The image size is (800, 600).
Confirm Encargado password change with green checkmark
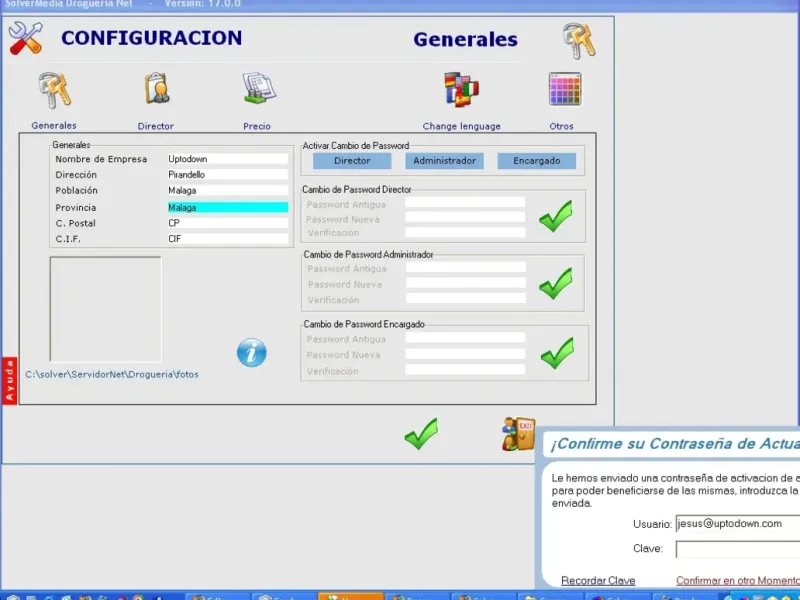point(557,353)
